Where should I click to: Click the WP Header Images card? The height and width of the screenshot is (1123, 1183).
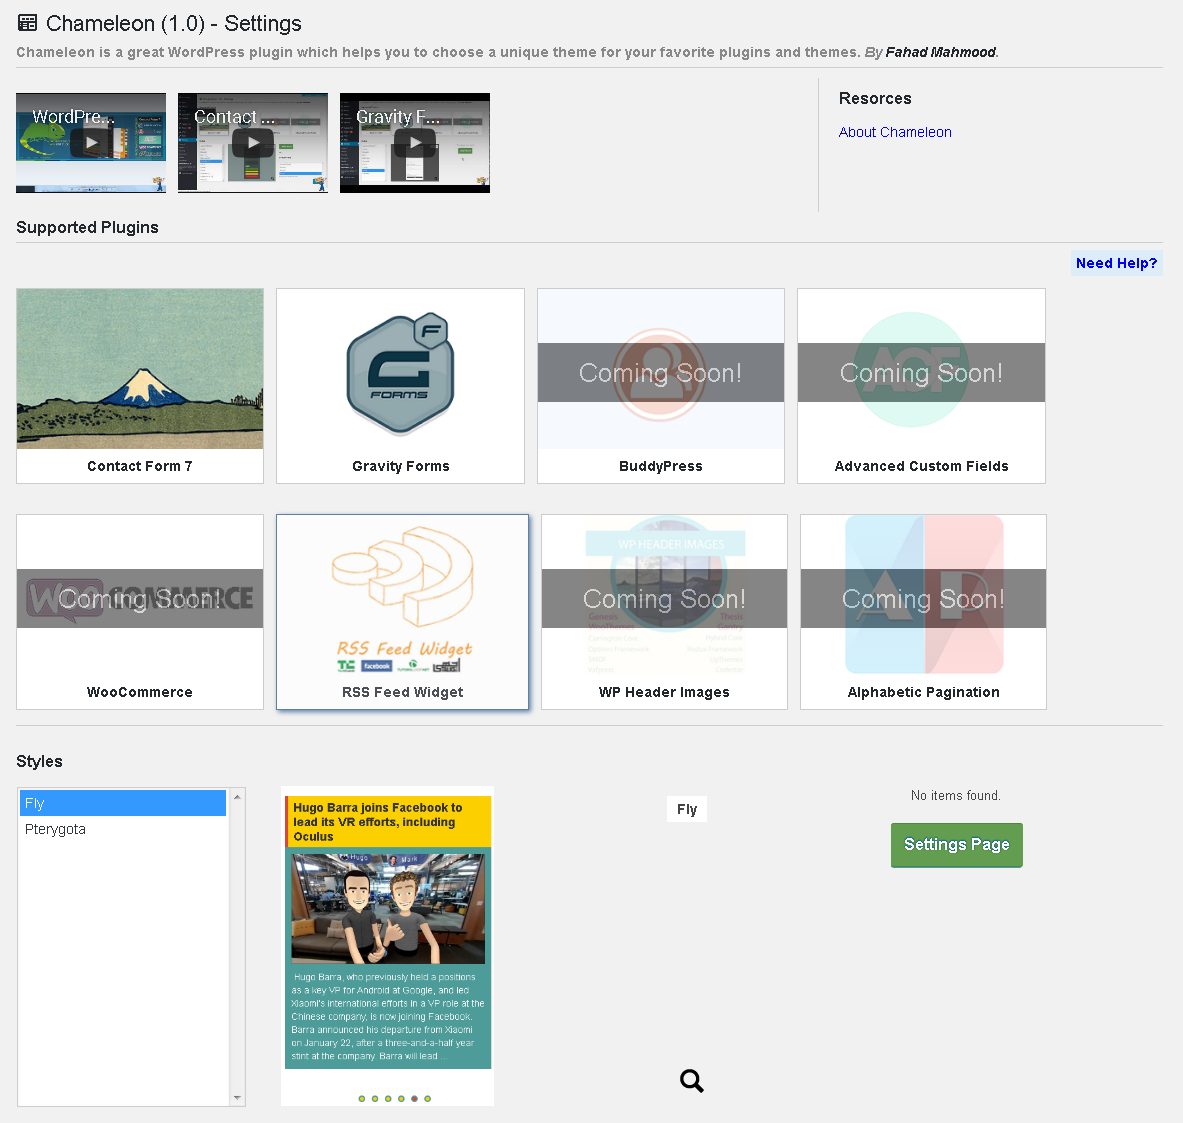tap(665, 612)
